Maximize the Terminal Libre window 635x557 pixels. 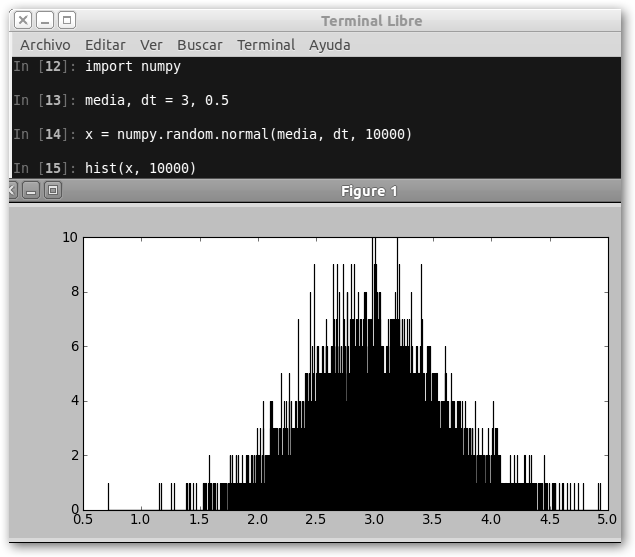[x=66, y=20]
